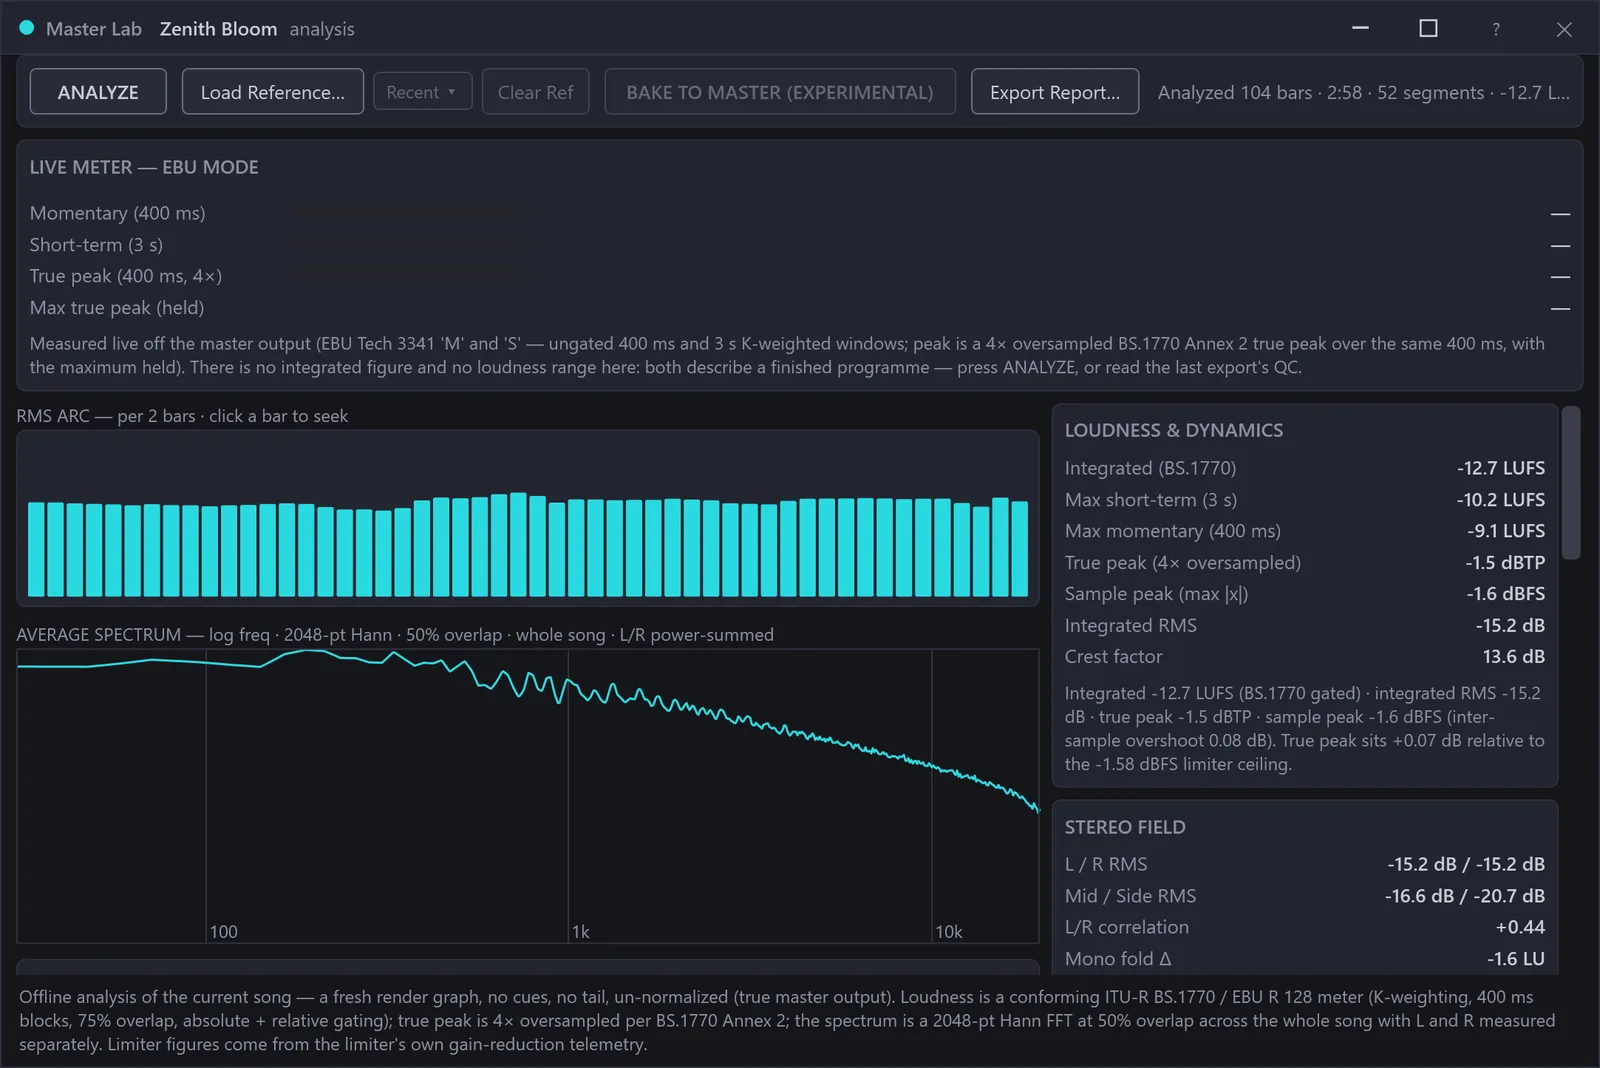Select Integrated RMS -15.2 dB value
Screen dimensions: 1600x1068
1510,625
